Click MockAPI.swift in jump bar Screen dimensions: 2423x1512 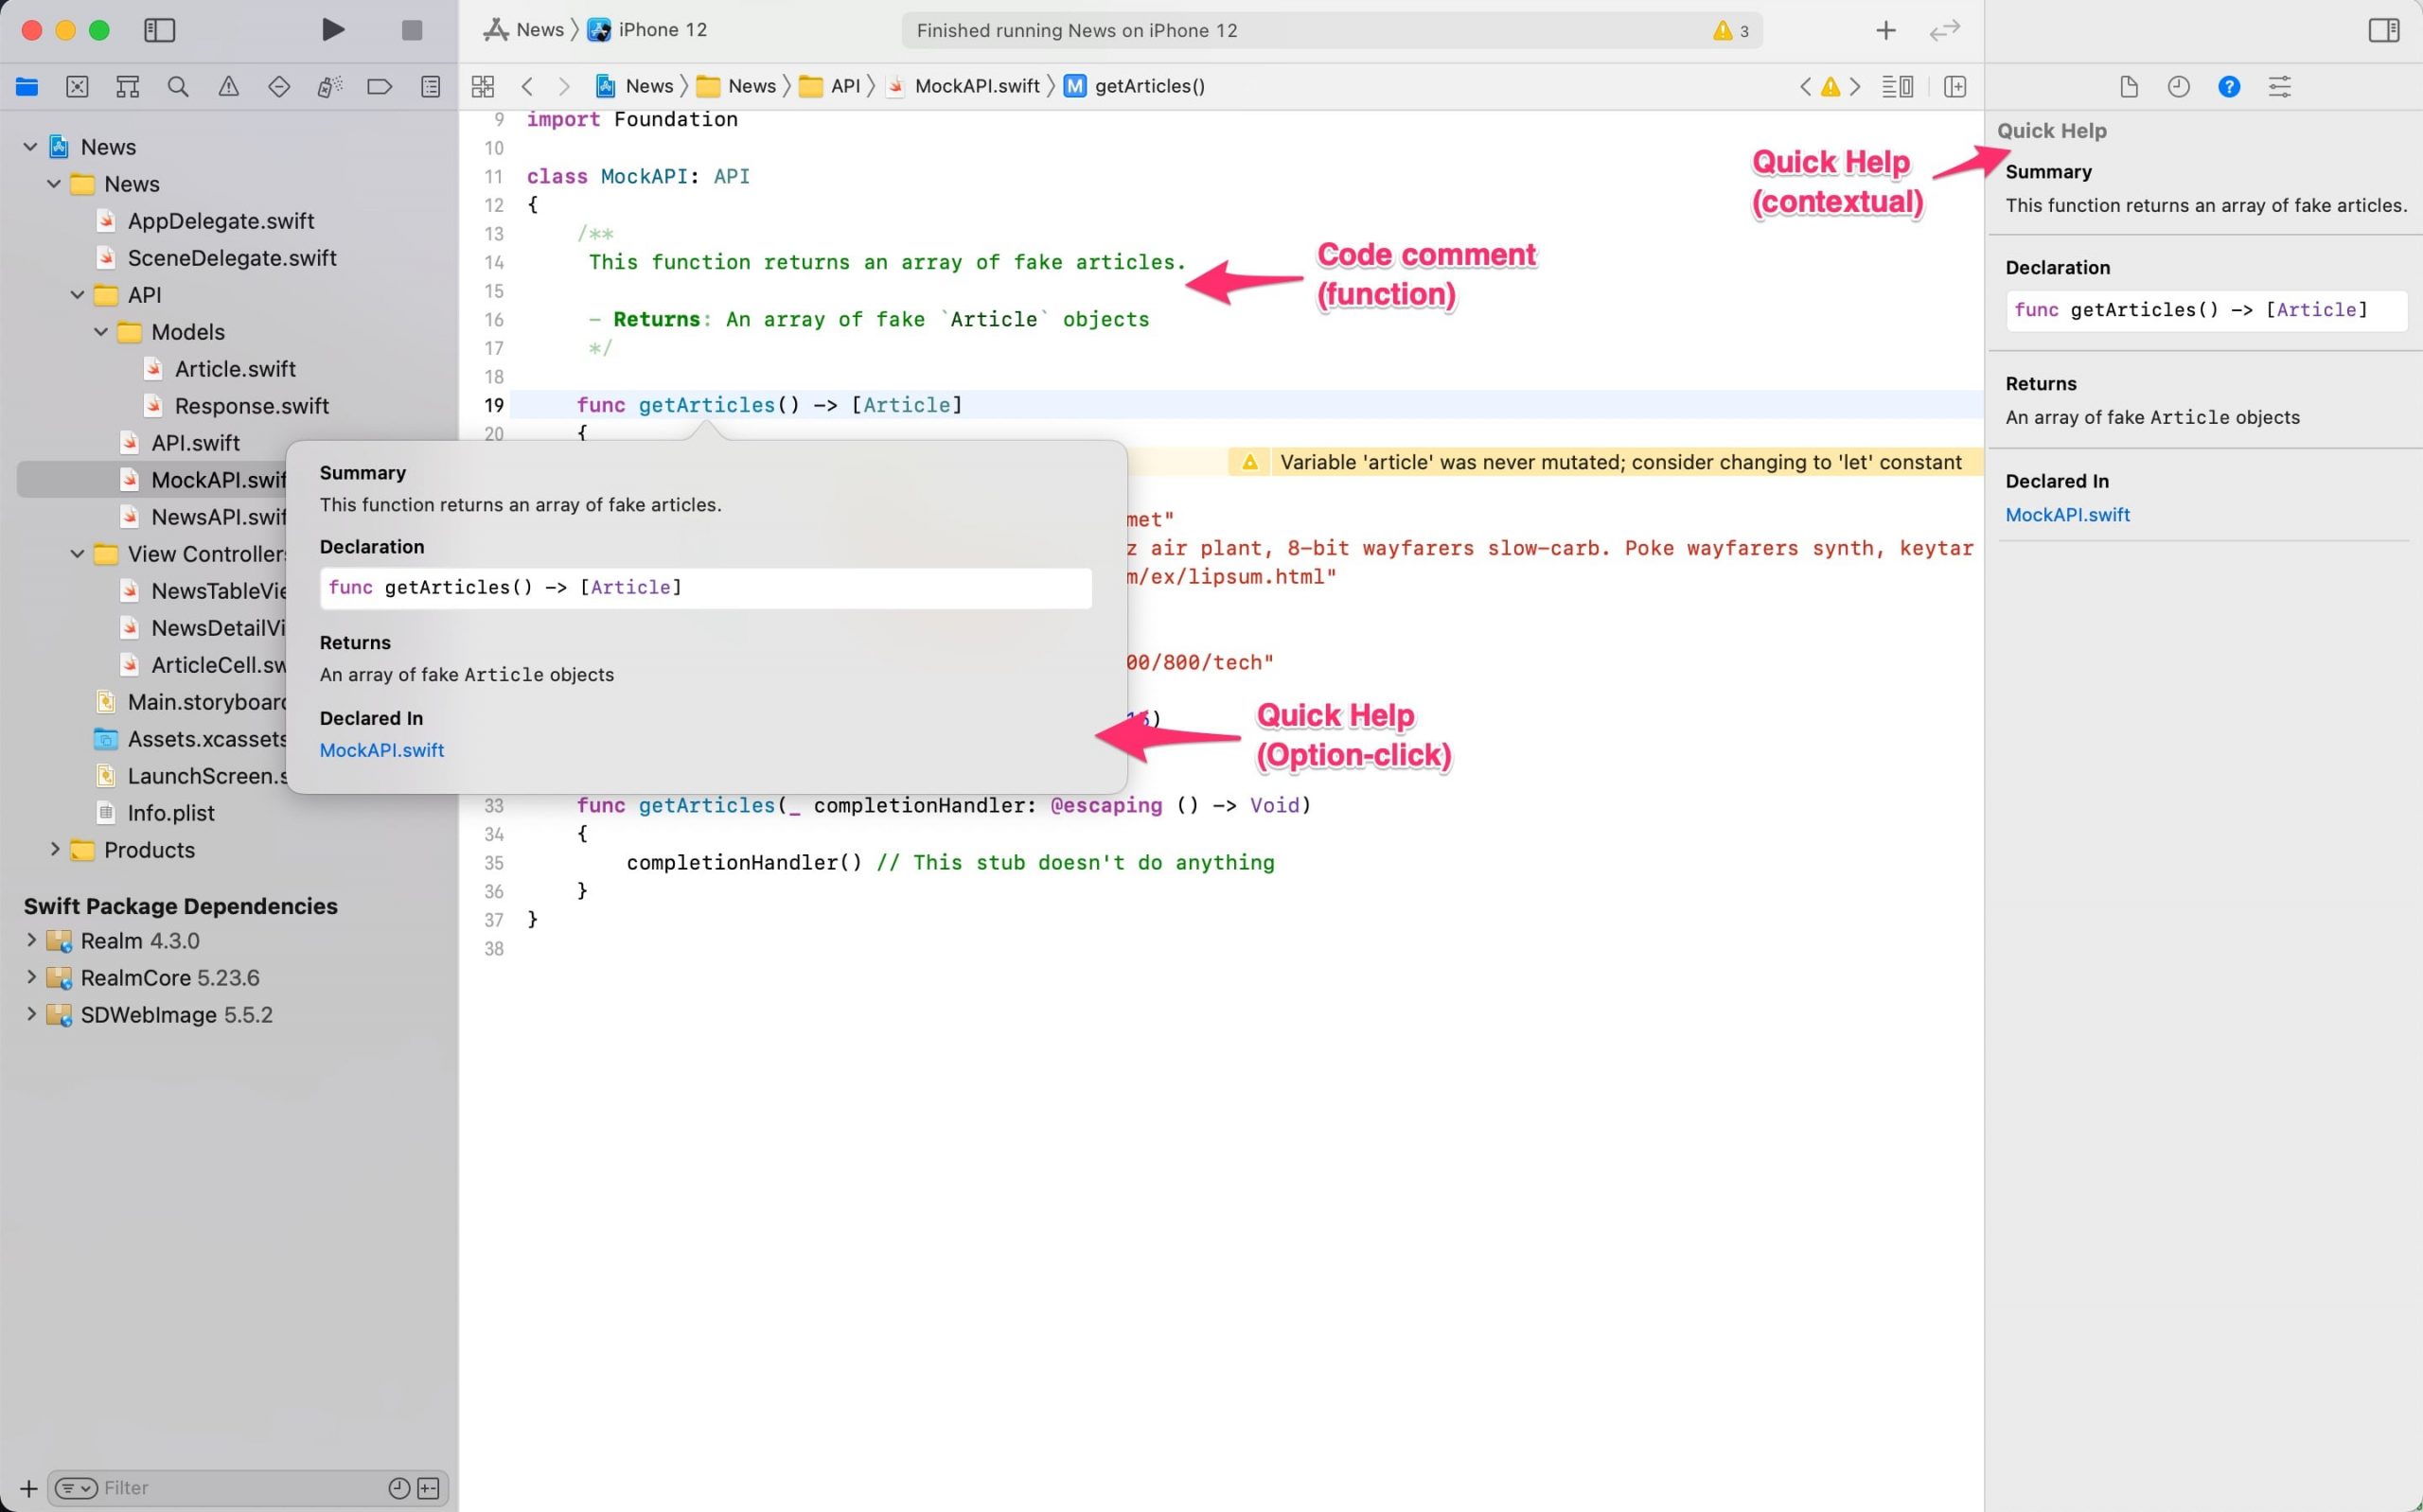coord(964,87)
